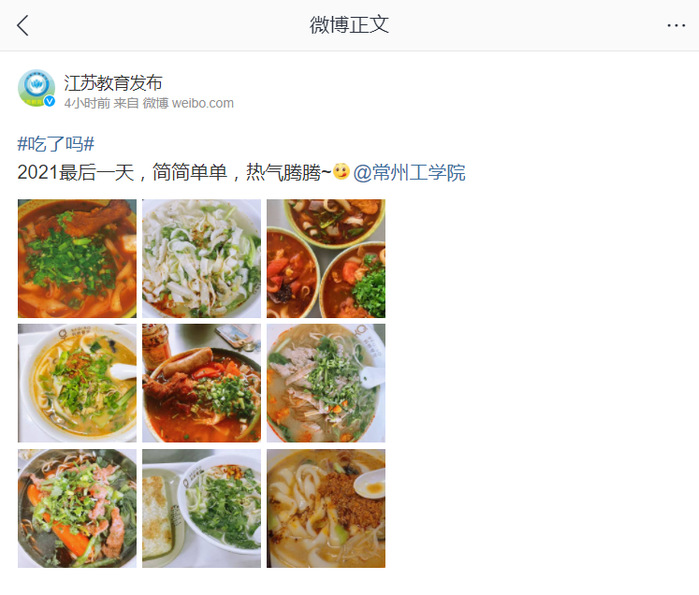The width and height of the screenshot is (699, 595).
Task: Go back using the left arrow icon
Action: point(23,25)
